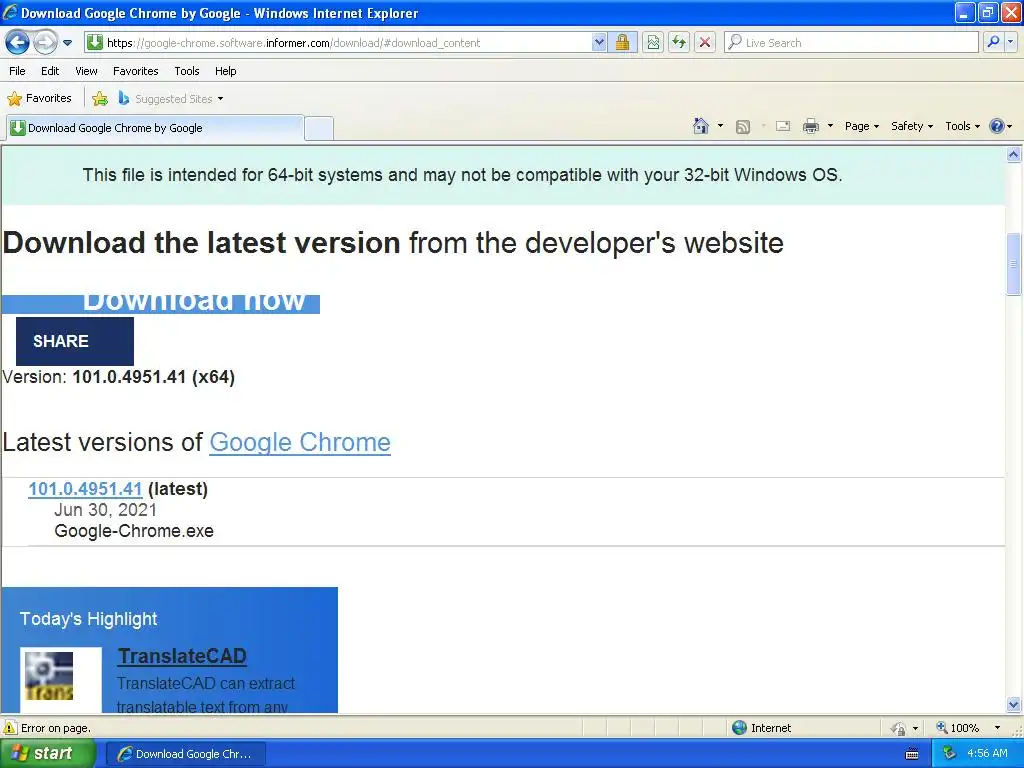Open the File menu
The image size is (1024, 768).
(x=18, y=71)
